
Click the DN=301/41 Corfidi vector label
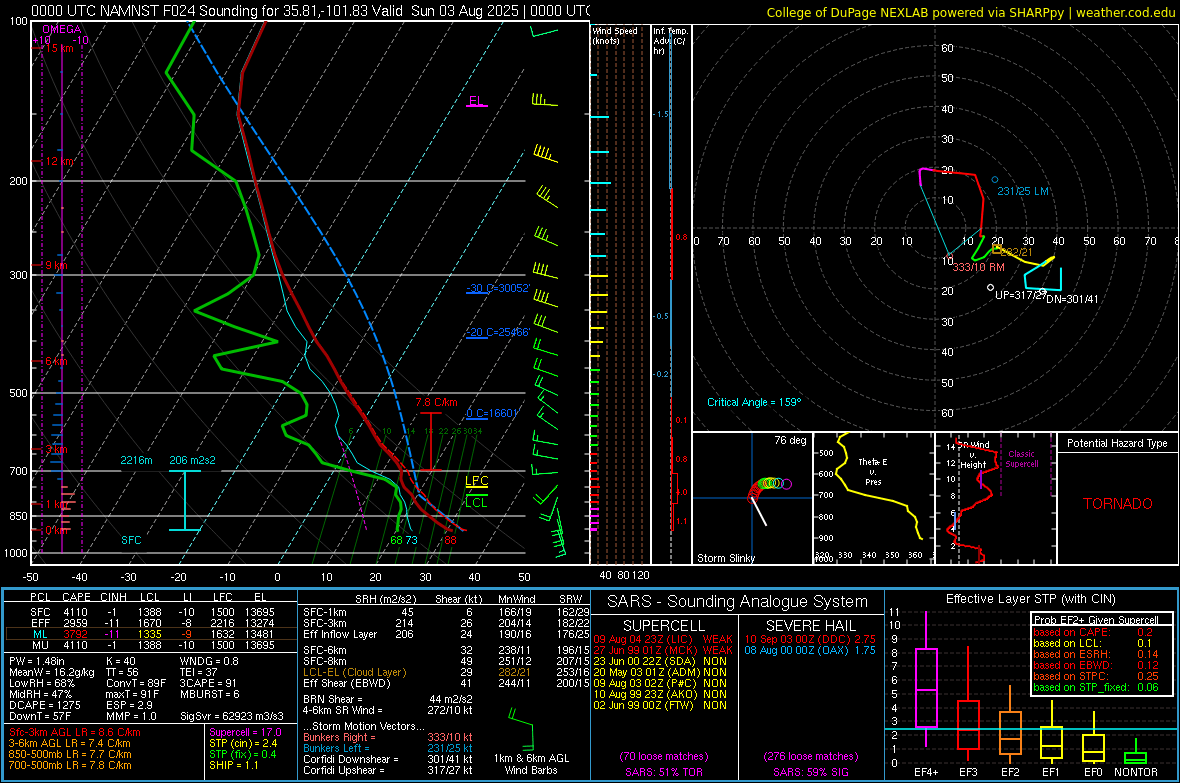click(1072, 299)
